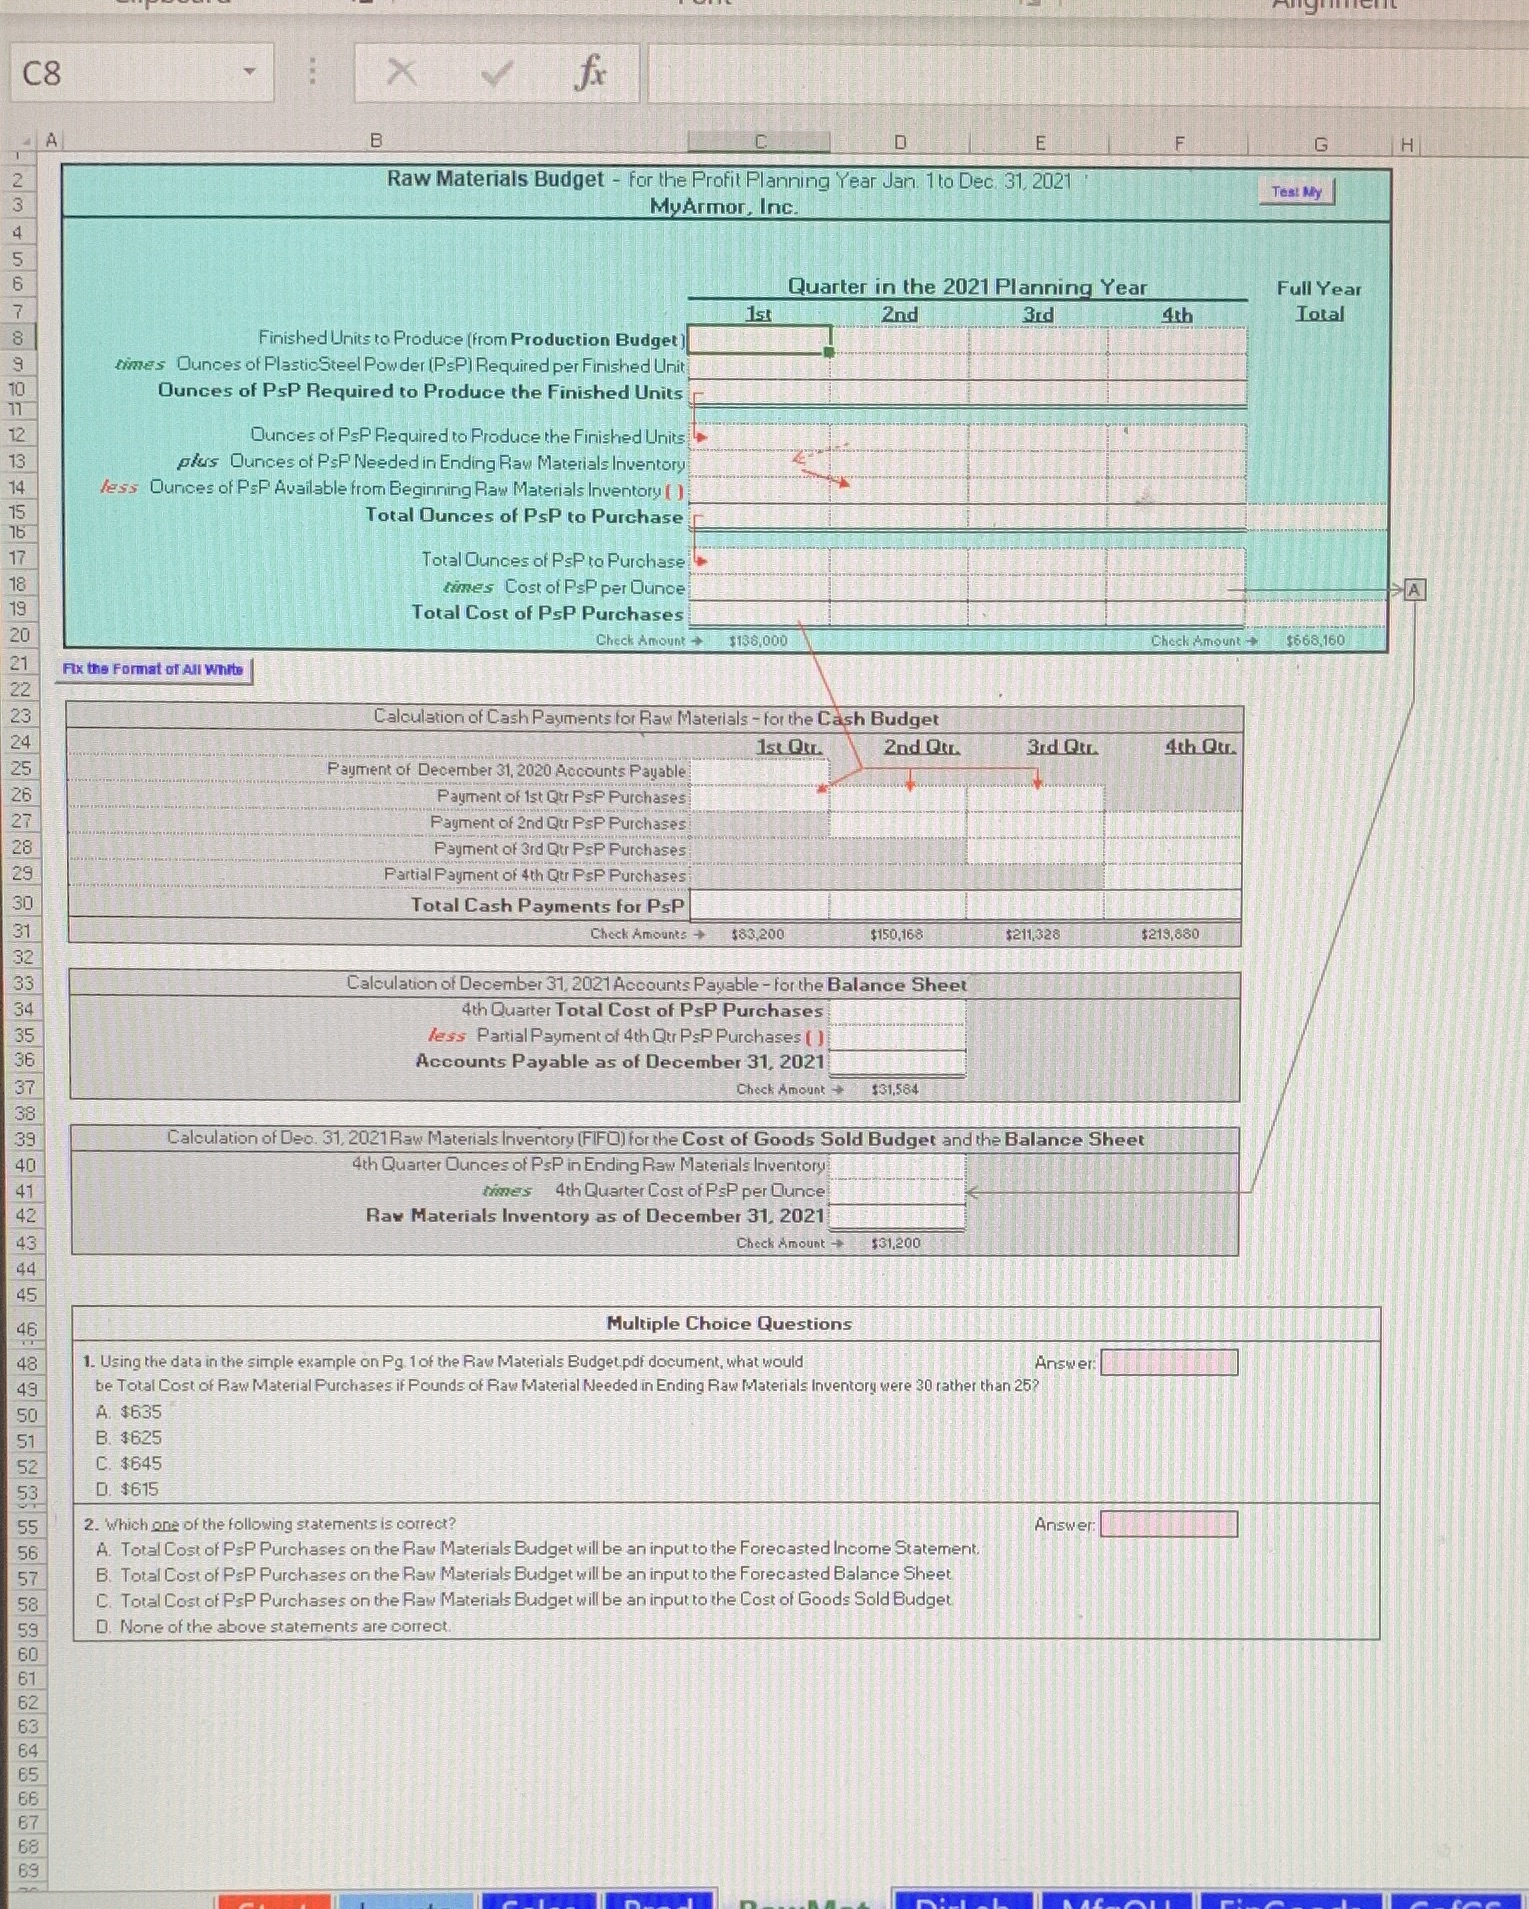Select row 8 header
1529x1909 pixels.
point(19,338)
